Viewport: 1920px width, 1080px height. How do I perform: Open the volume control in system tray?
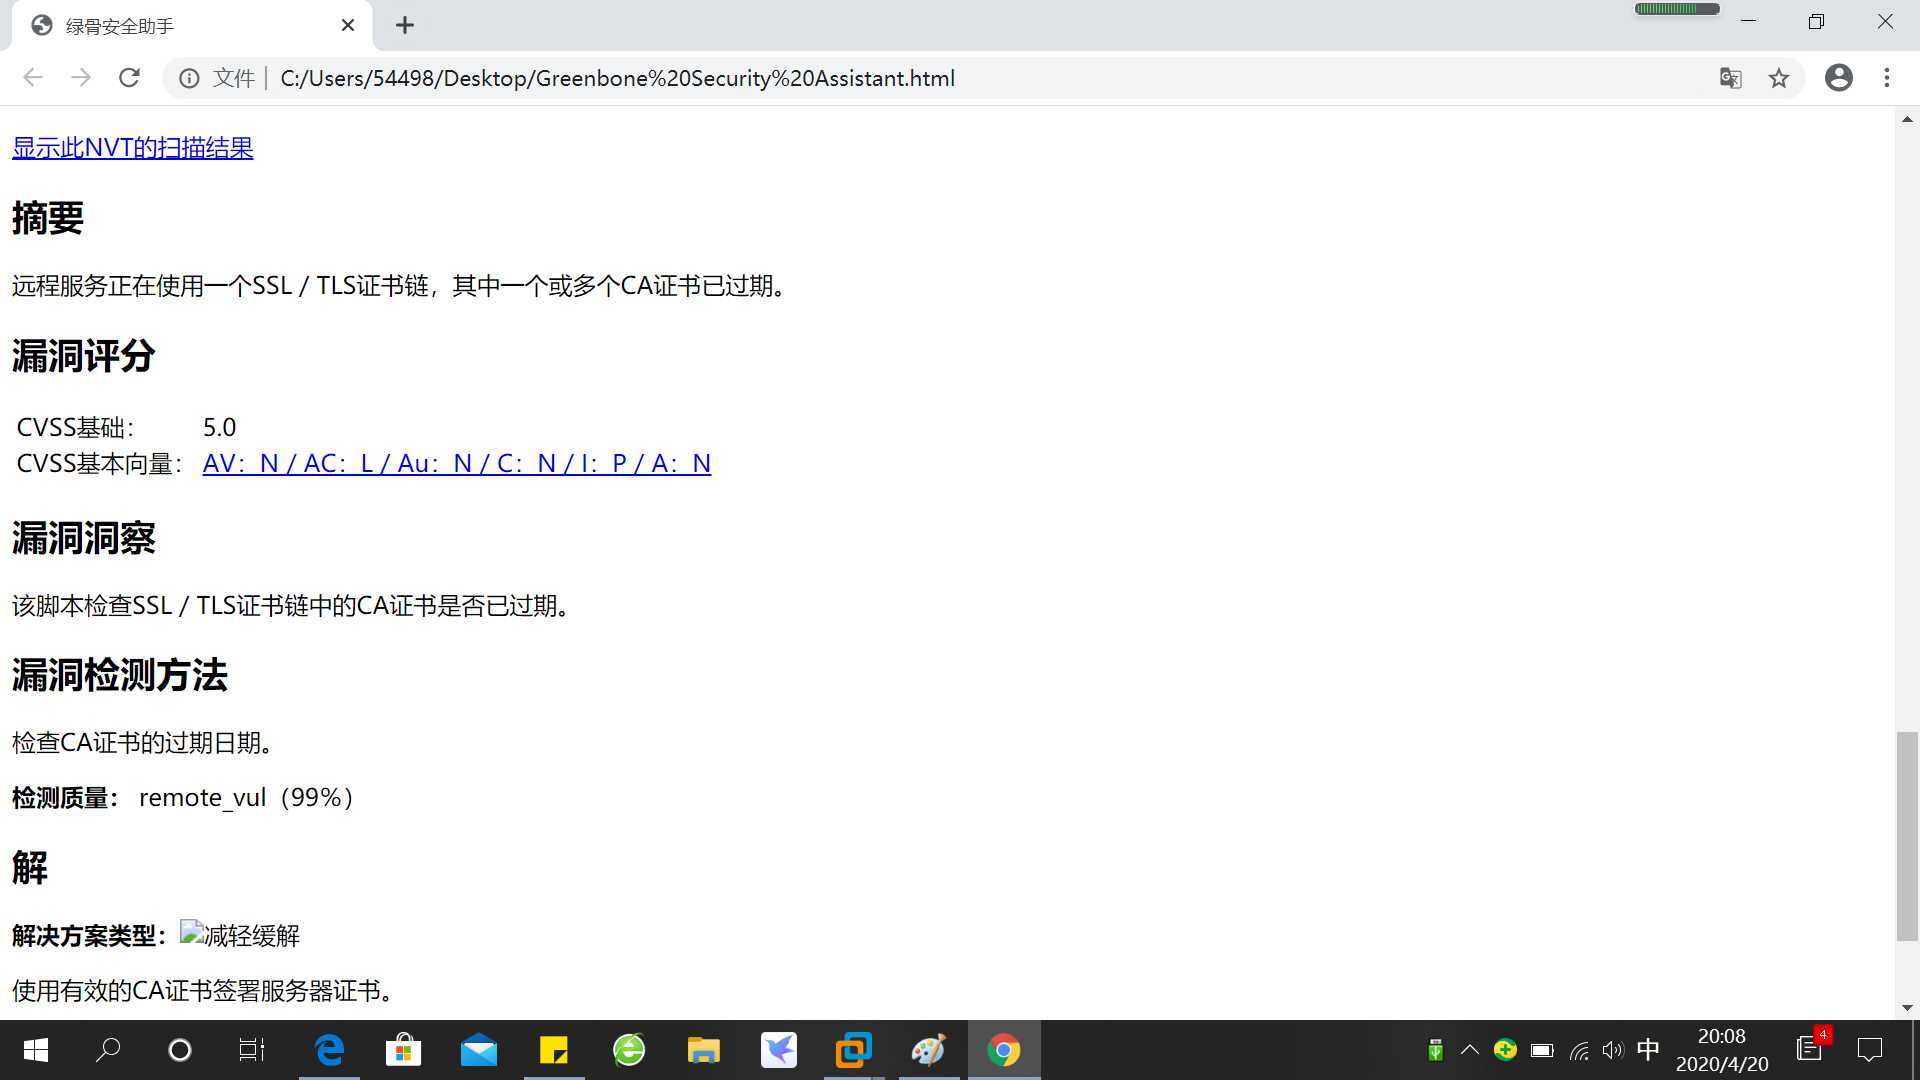[1612, 1050]
